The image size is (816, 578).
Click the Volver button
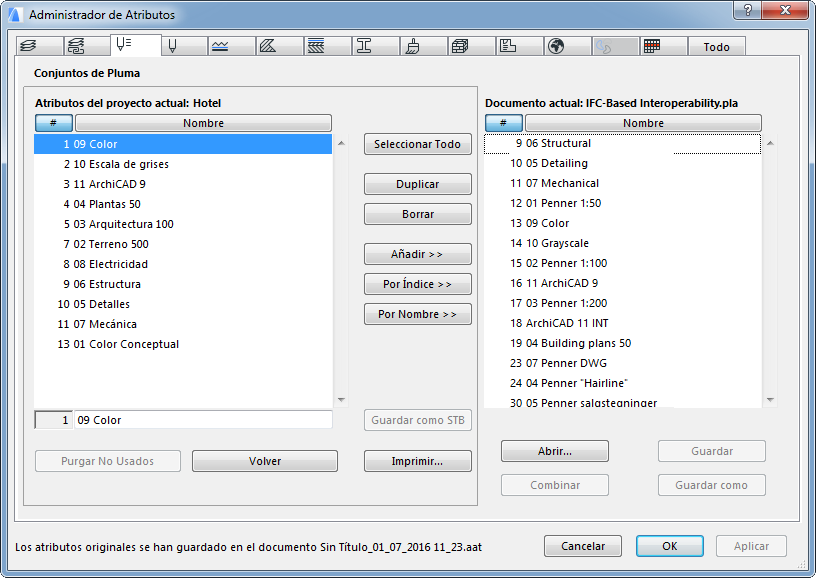coord(265,461)
